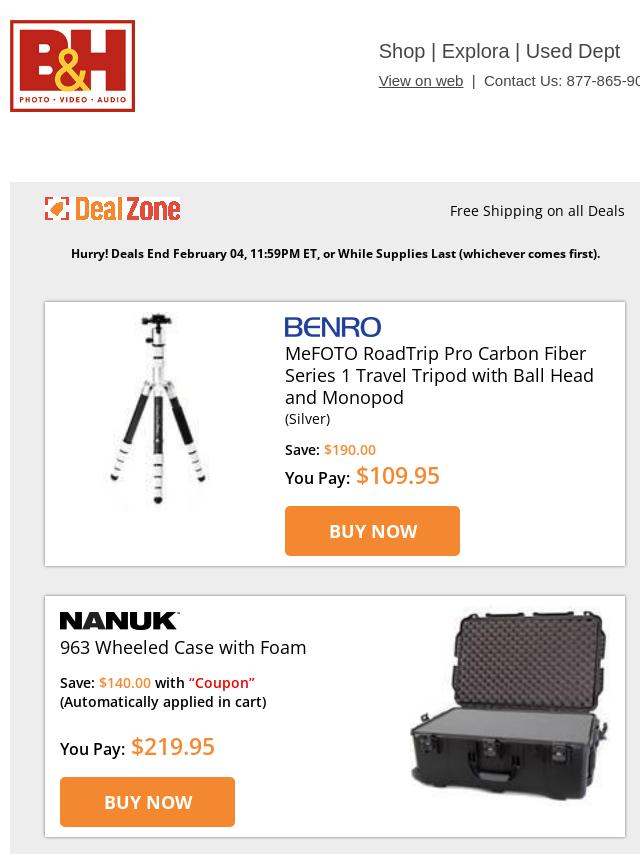Click the $219.95 case price
Screen dimensions: 640x854
pyautogui.click(x=173, y=747)
